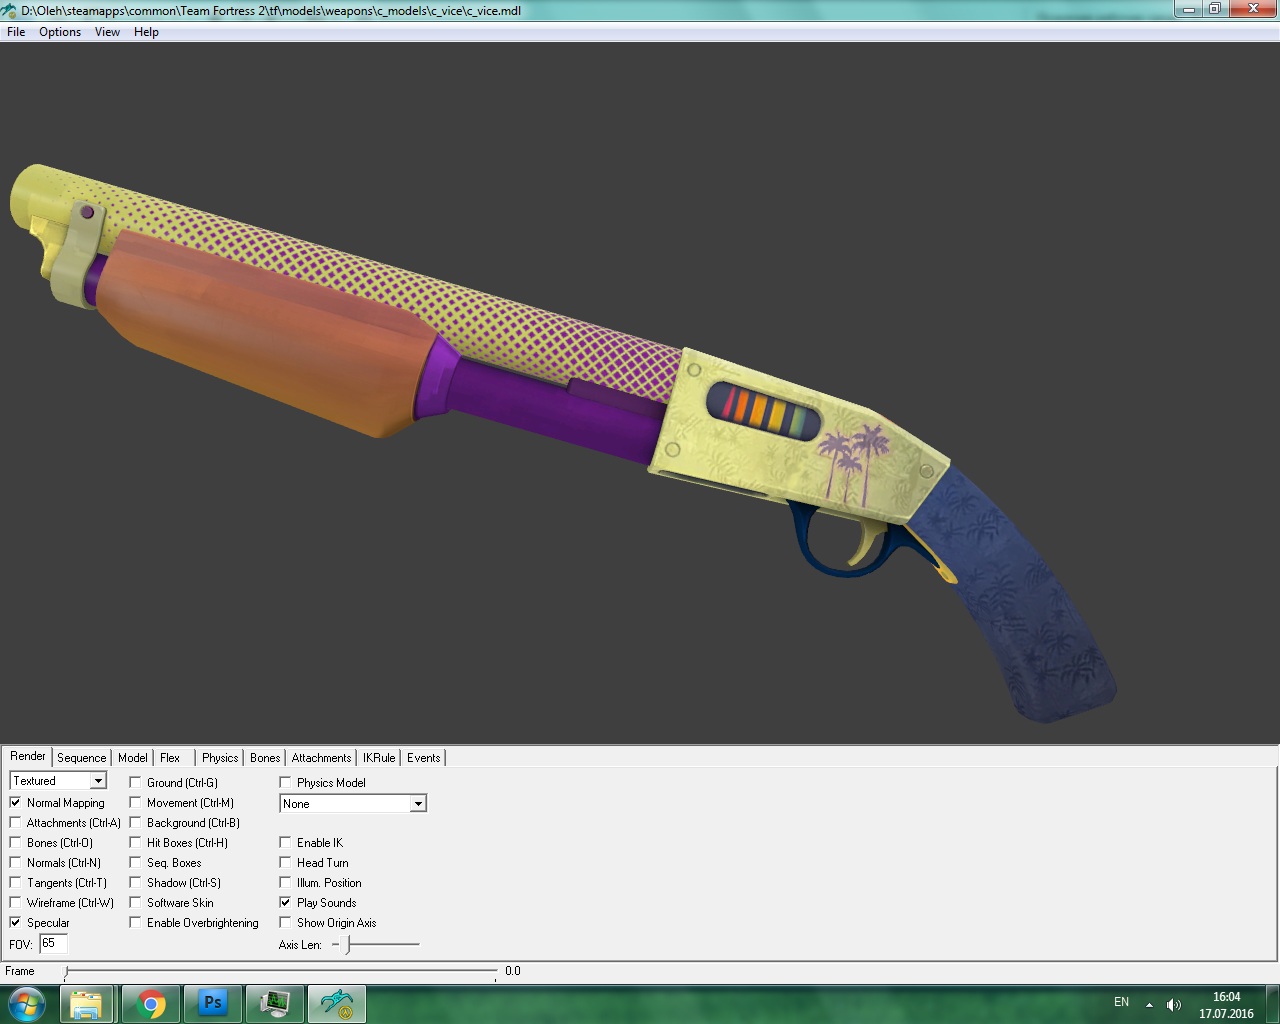Restore down the model viewer window
The height and width of the screenshot is (1024, 1280).
1214,9
